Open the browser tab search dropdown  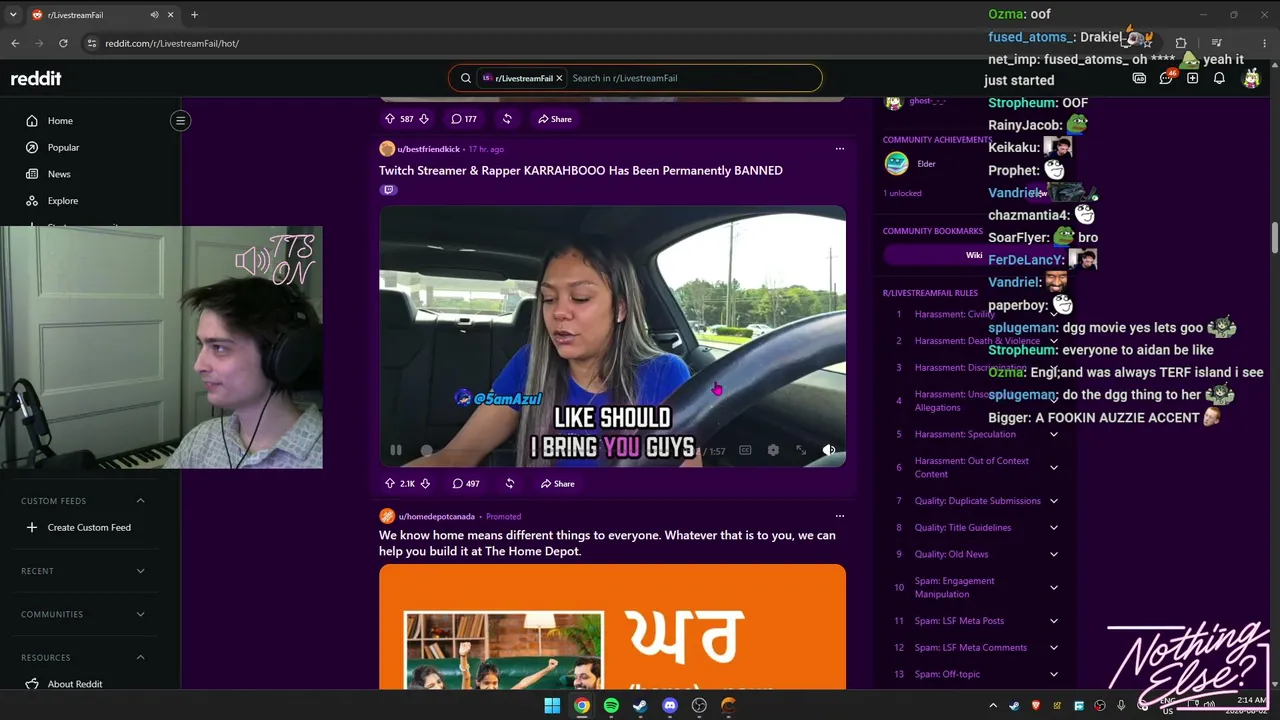click(x=13, y=15)
